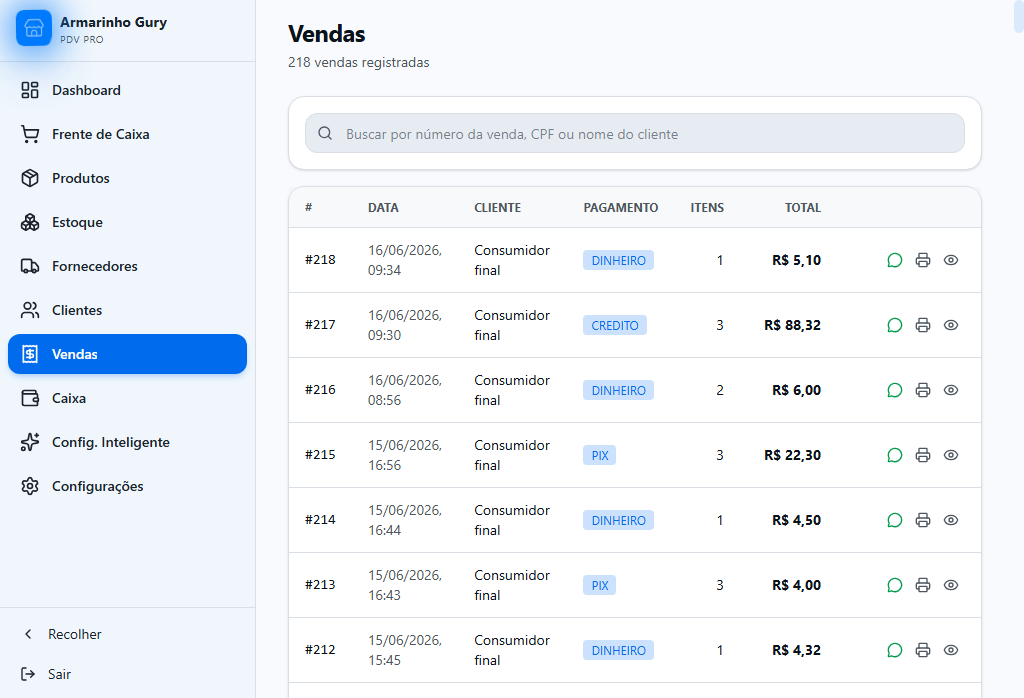
Task: Show details of sale #213 with eye icon
Action: [x=951, y=585]
